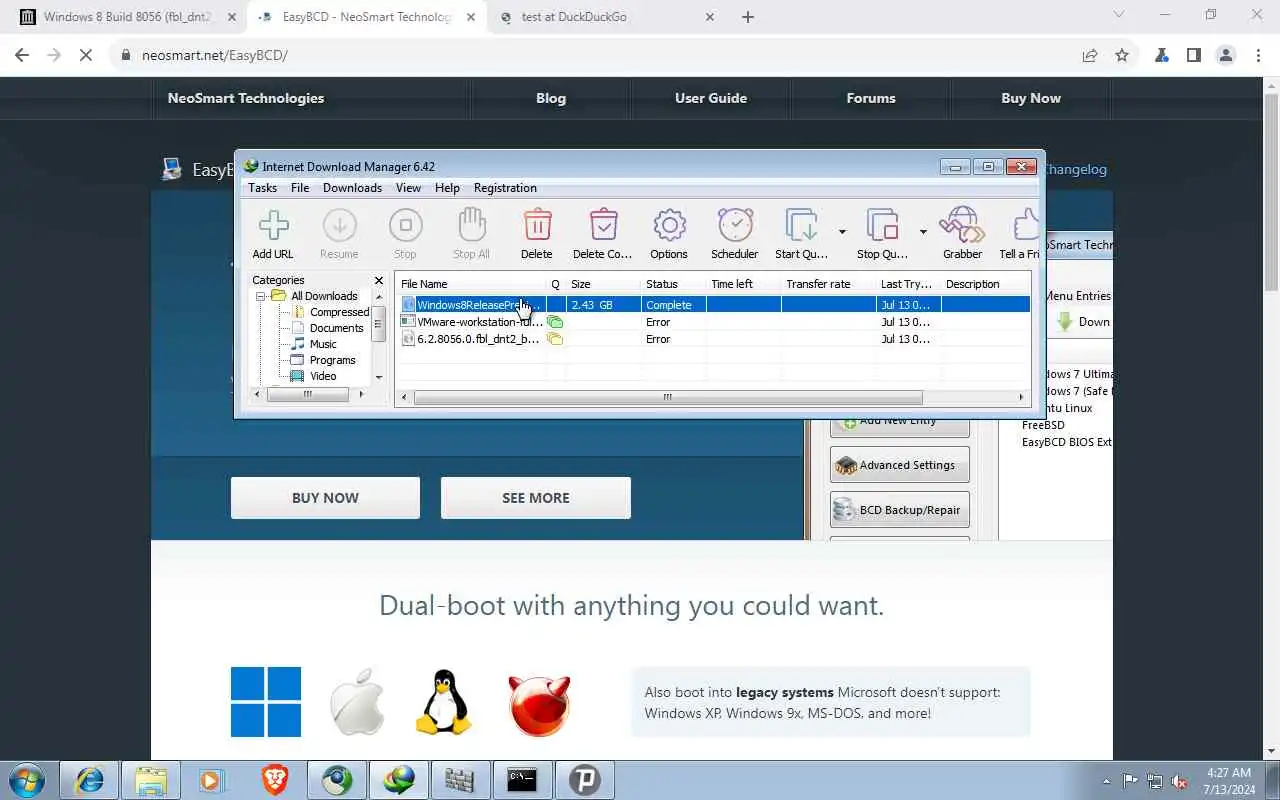The width and height of the screenshot is (1280, 800).
Task: Select the Video category
Action: [x=323, y=376]
